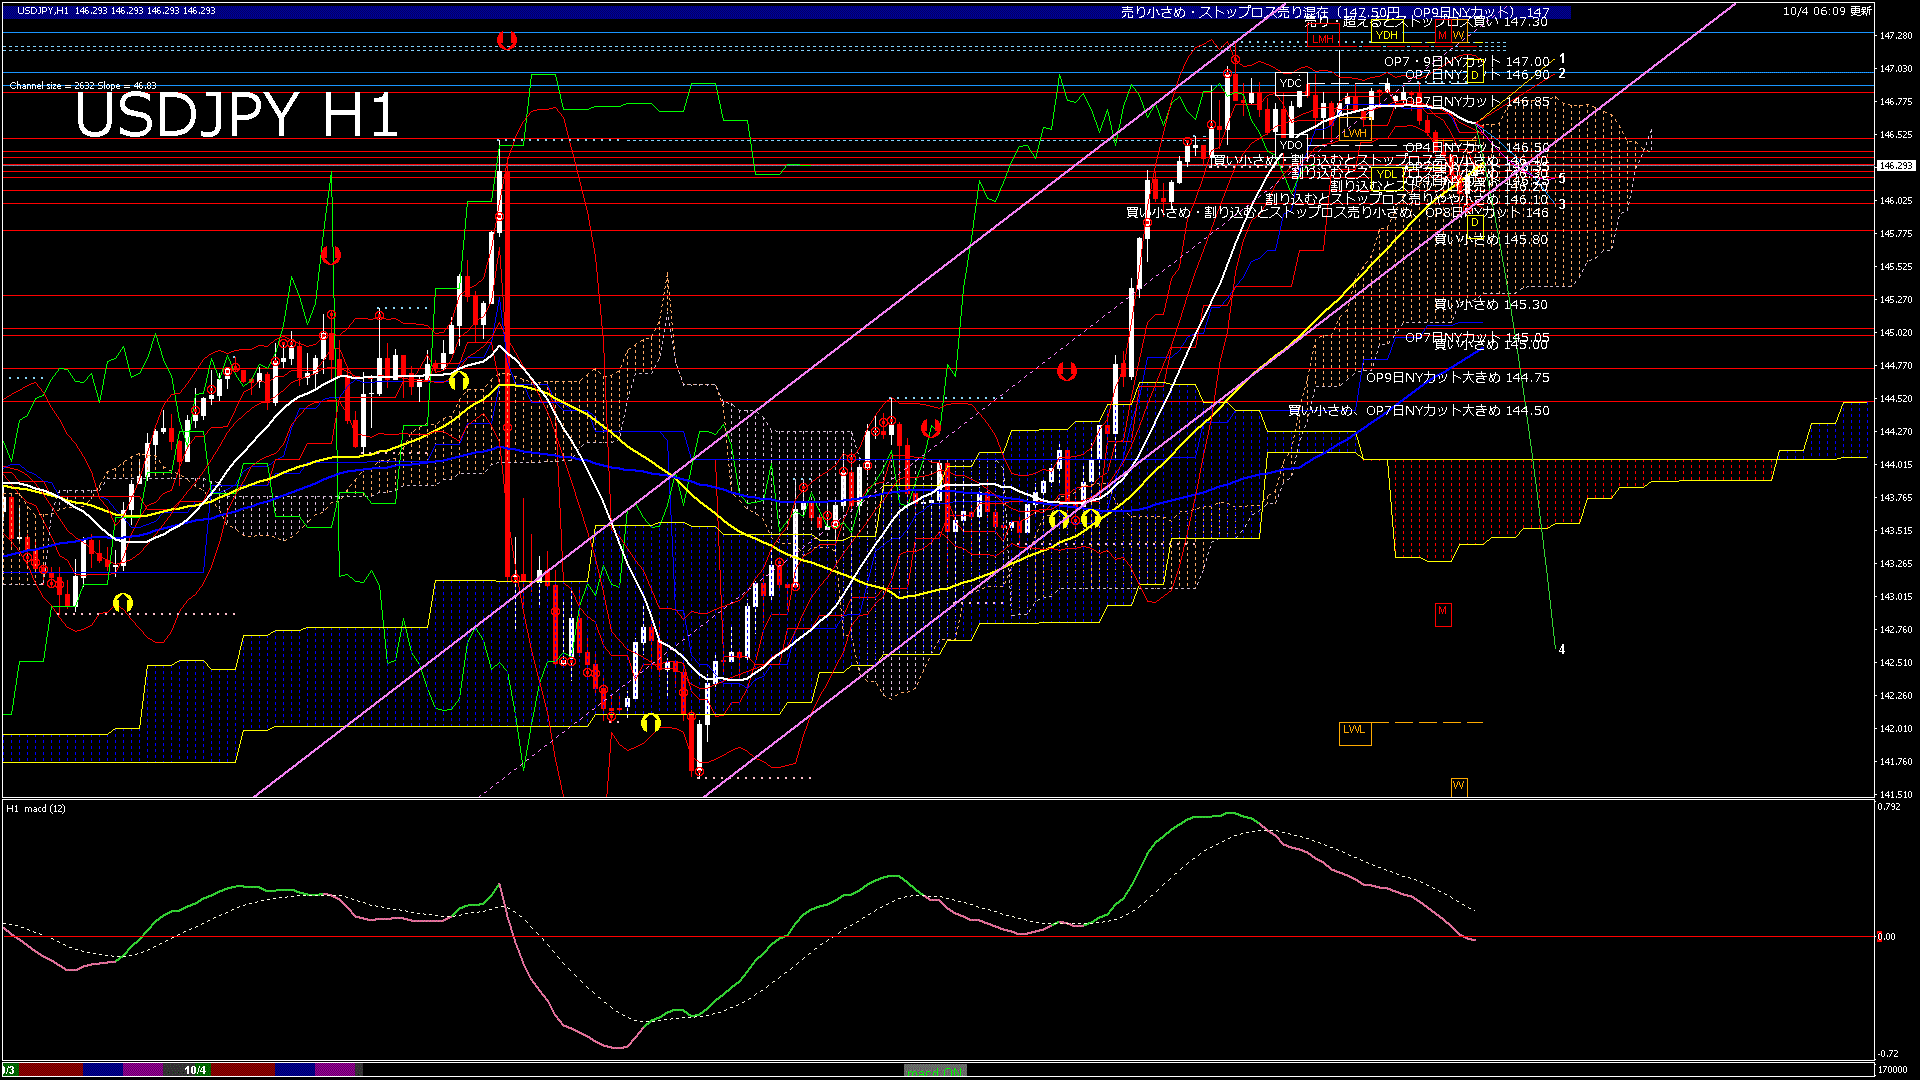Click the 10/4 date label on session bar

point(195,1070)
